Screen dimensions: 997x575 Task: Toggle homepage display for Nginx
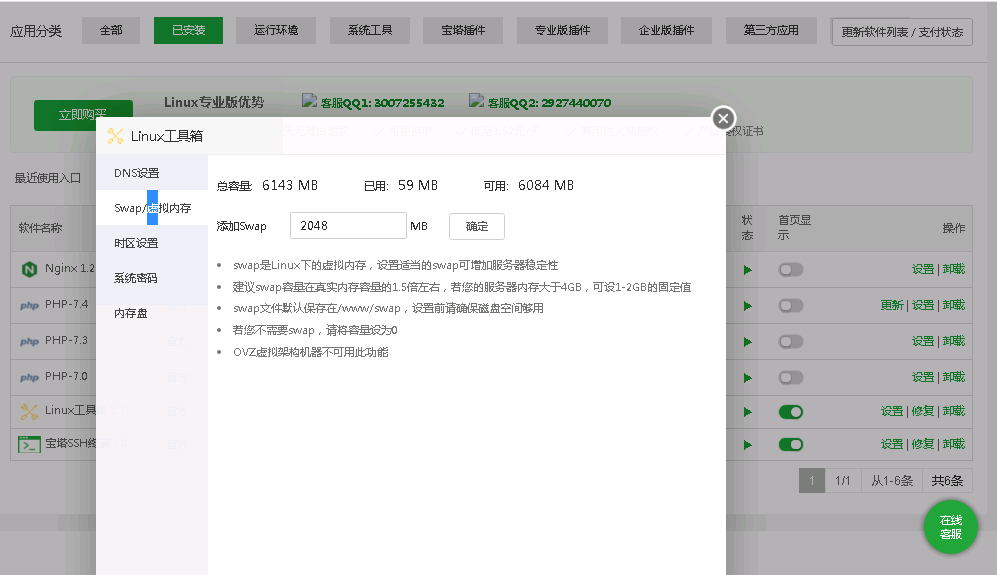point(791,270)
